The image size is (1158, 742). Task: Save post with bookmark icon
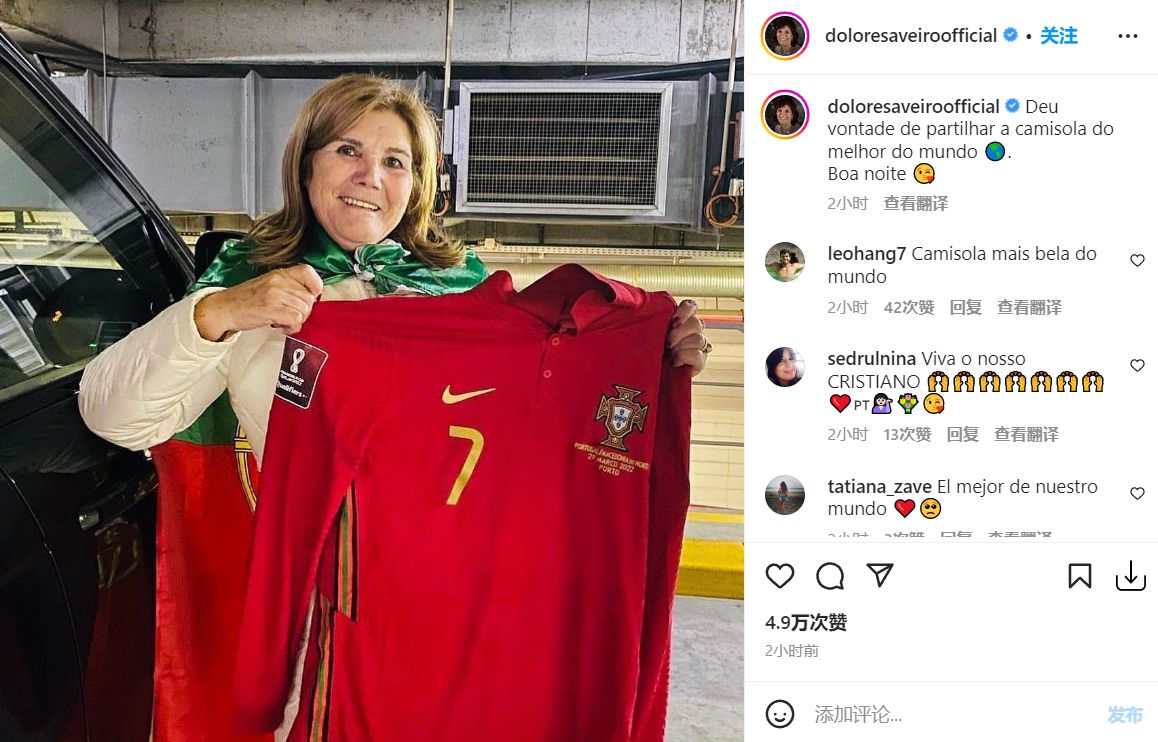coord(1080,576)
